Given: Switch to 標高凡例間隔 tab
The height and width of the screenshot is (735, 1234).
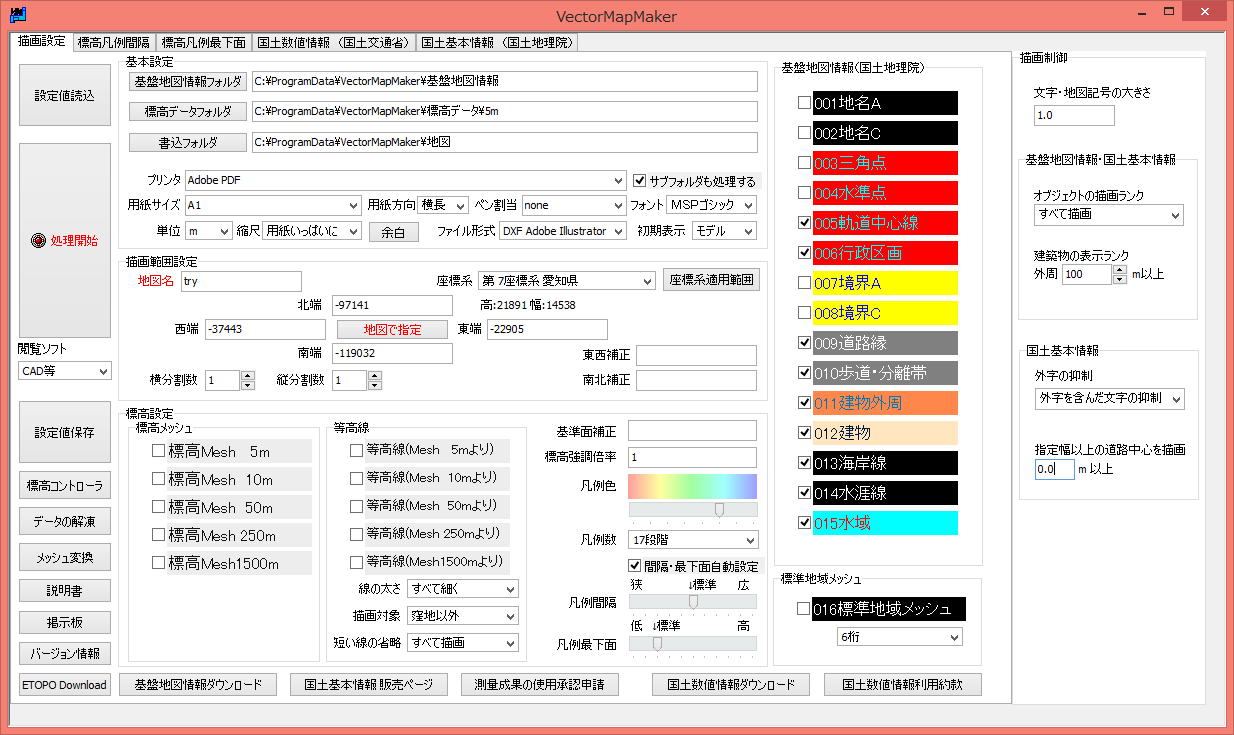Looking at the screenshot, I should (x=113, y=42).
